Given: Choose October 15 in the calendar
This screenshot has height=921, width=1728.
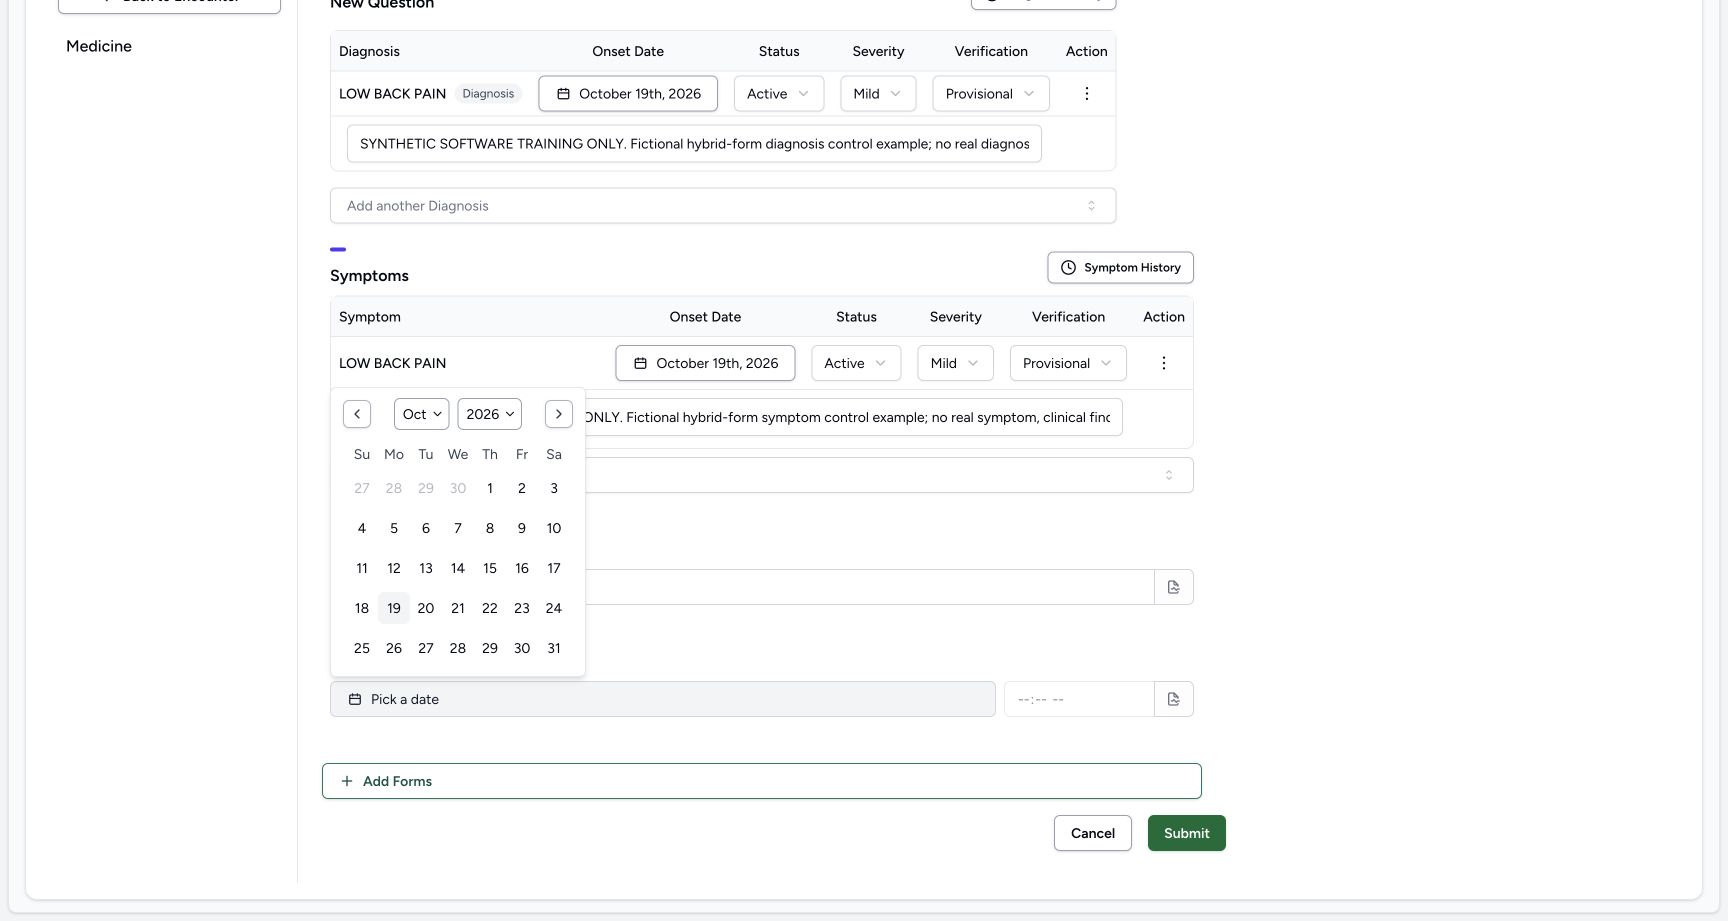Looking at the screenshot, I should coord(490,568).
